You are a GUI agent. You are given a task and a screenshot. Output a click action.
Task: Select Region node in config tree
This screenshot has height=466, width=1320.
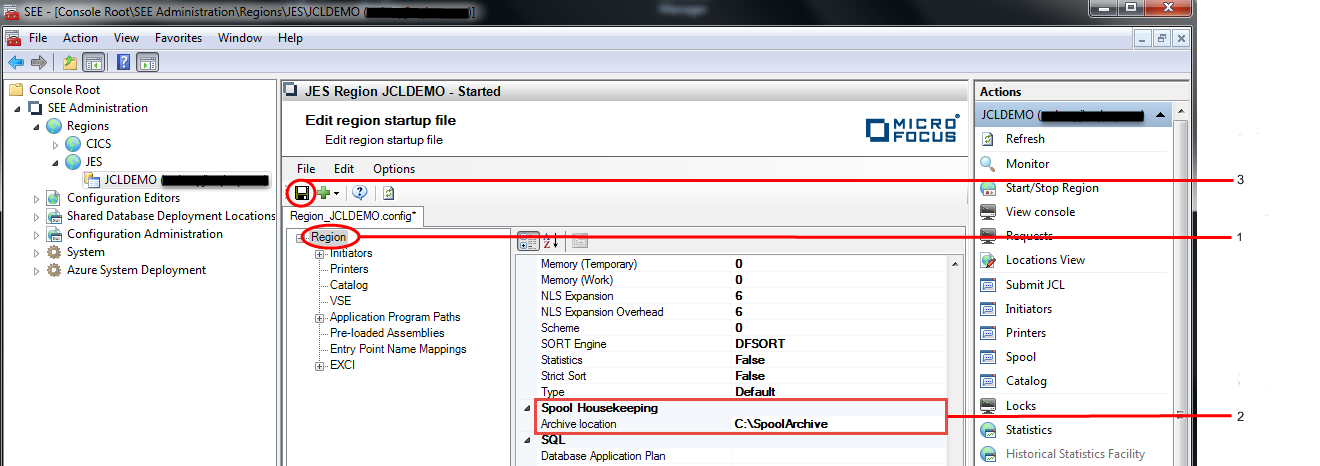(x=328, y=237)
